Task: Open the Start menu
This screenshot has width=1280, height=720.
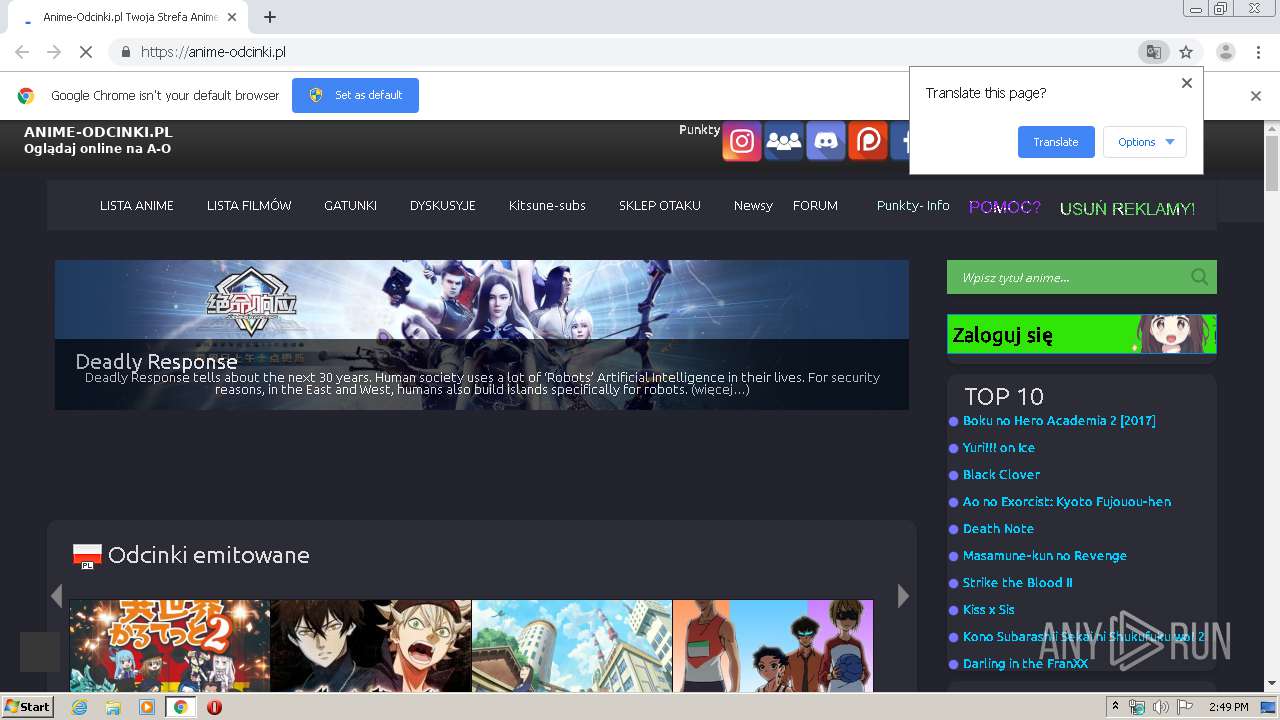Action: 27,707
